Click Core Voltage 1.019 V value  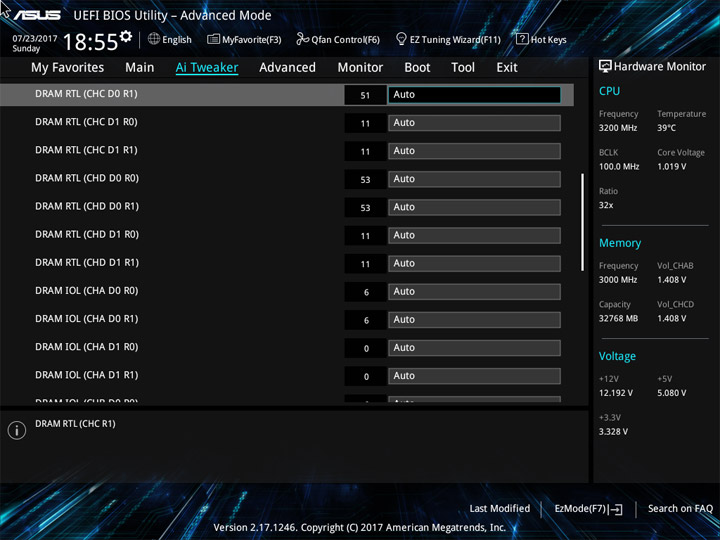pos(671,167)
